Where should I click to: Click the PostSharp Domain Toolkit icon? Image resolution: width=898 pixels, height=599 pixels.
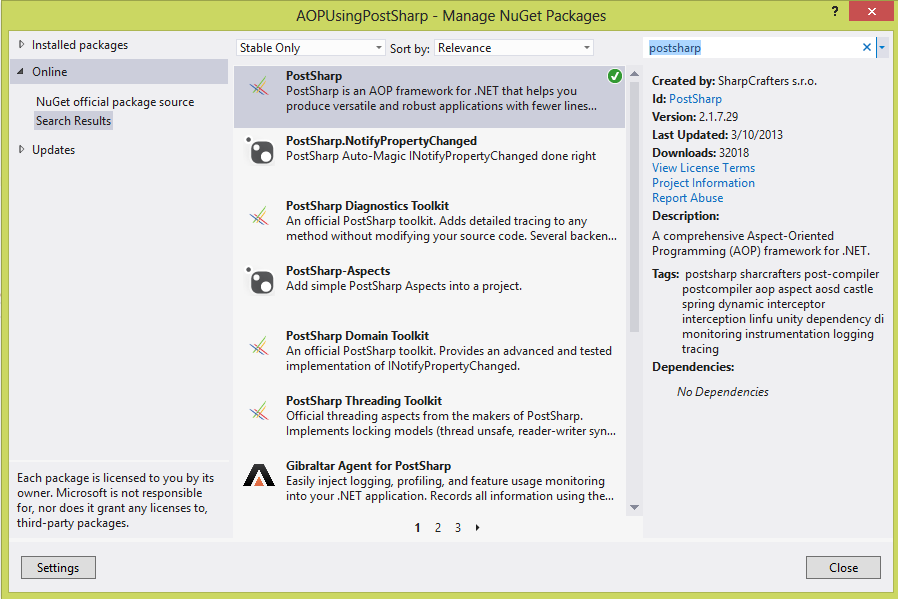click(x=259, y=346)
